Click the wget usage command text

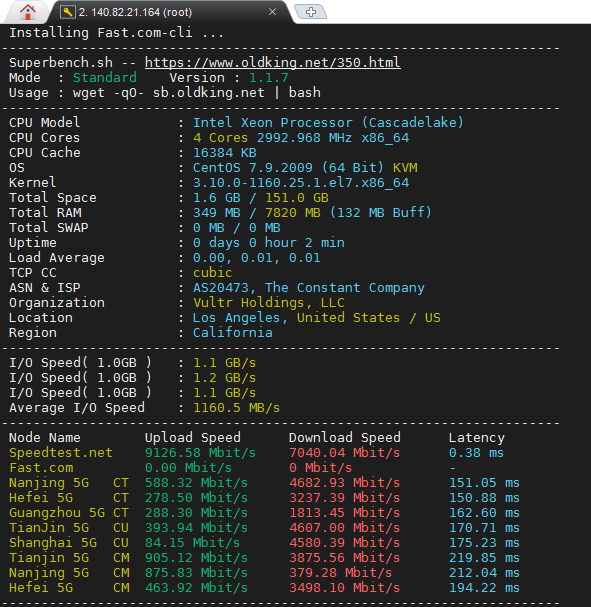coord(197,93)
